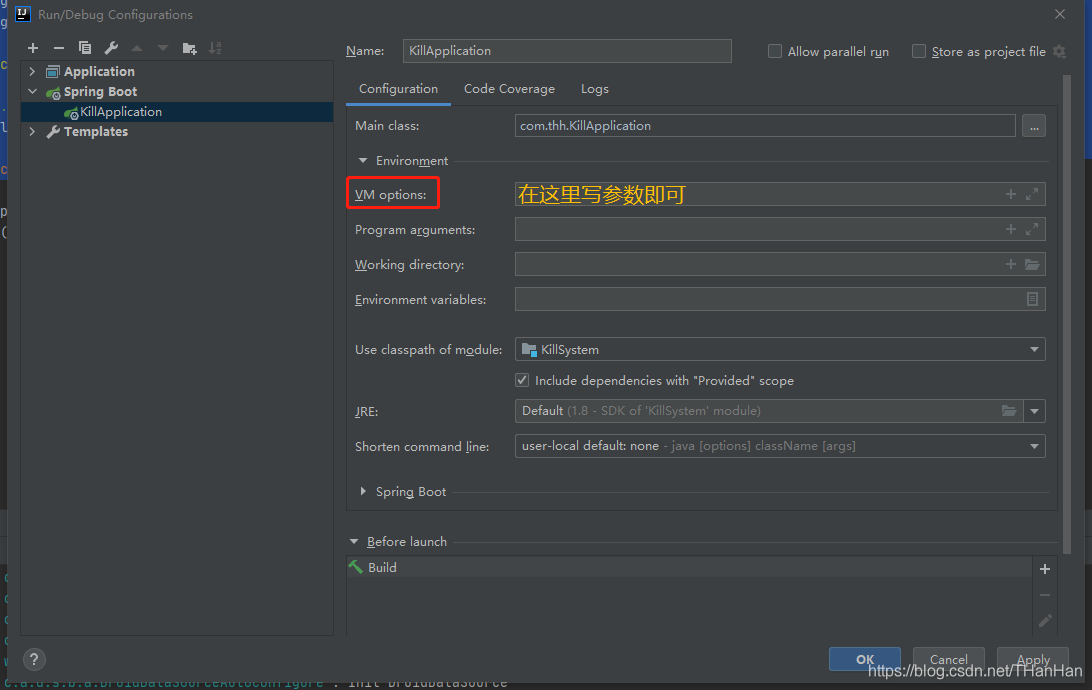The height and width of the screenshot is (690, 1092).
Task: Insert macro in Working directory field
Action: coord(1011,264)
